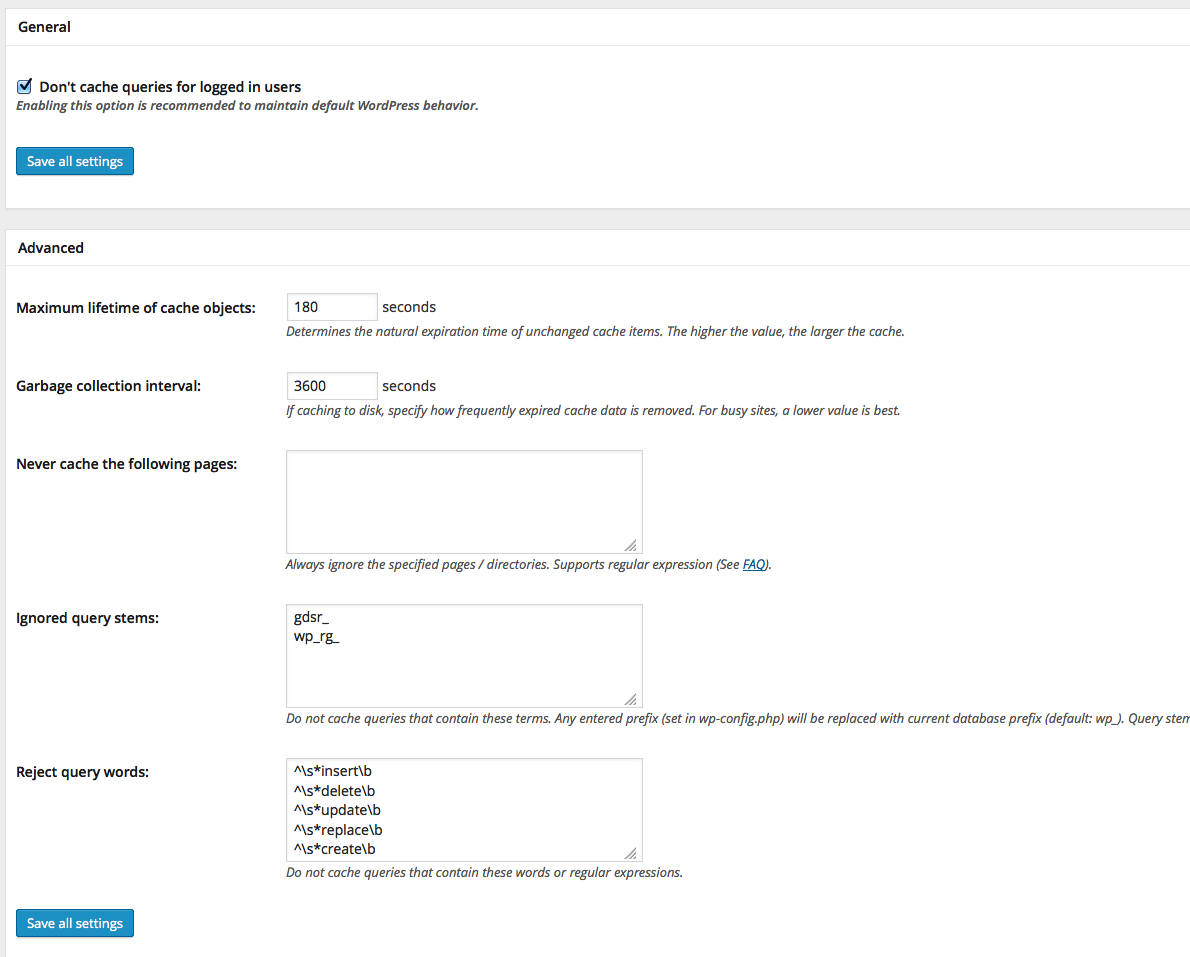Click 'Do not cache queries that contain these terms' text

[738, 719]
